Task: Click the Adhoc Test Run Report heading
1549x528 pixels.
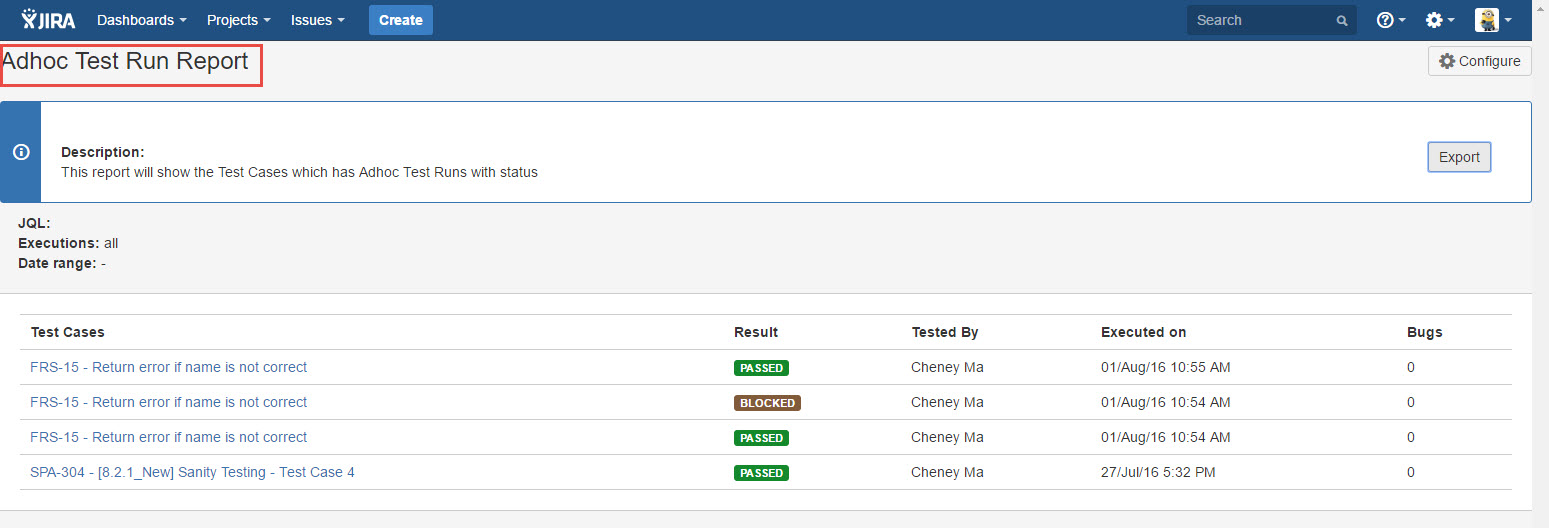Action: (126, 62)
